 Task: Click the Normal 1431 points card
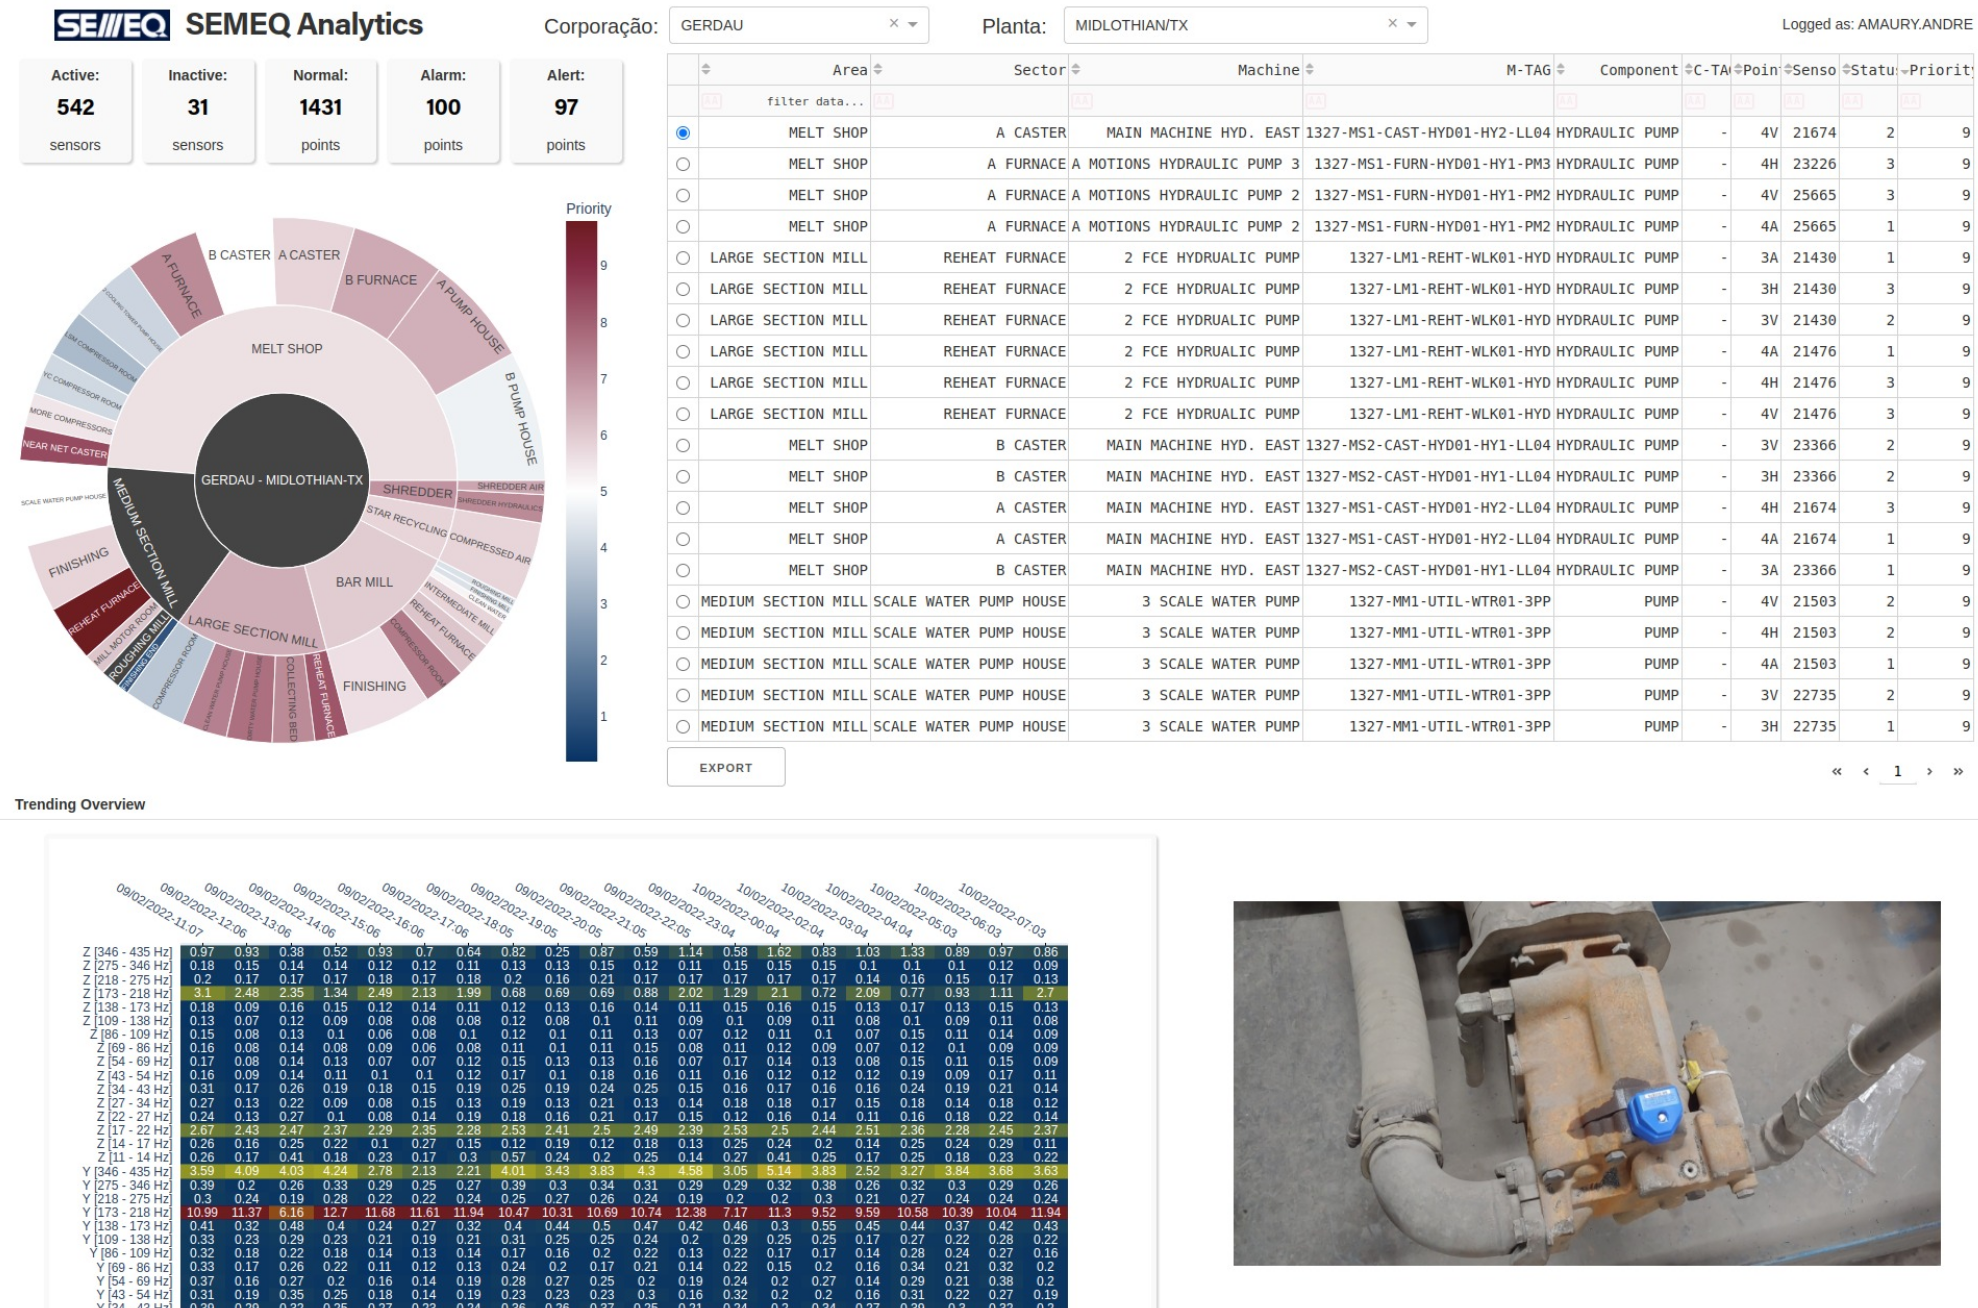point(320,110)
